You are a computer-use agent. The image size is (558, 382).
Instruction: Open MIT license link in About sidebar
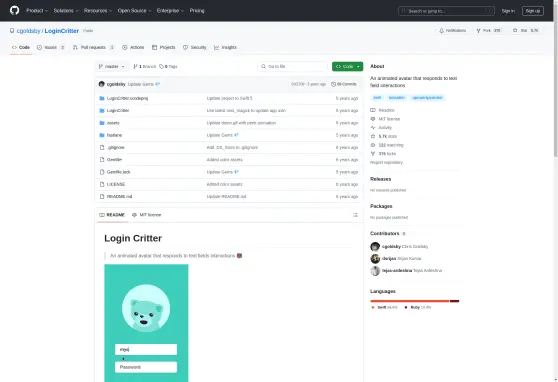(385, 119)
